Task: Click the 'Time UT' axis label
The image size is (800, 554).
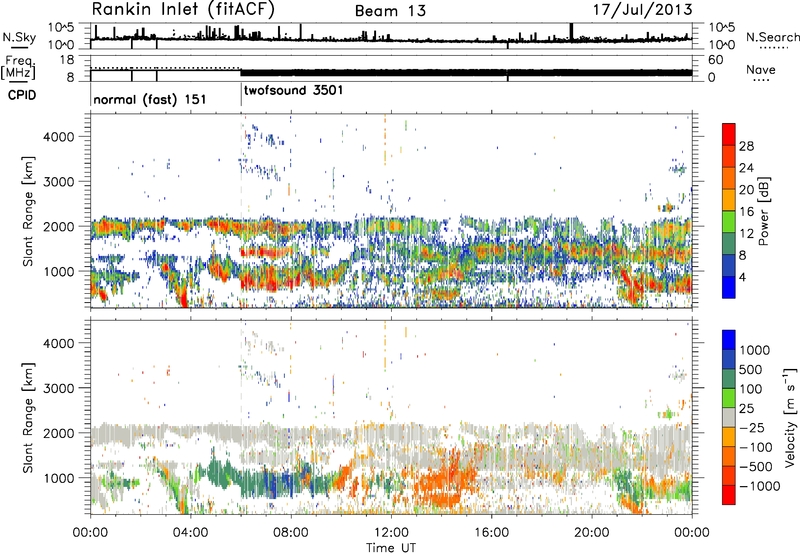Action: [x=391, y=547]
